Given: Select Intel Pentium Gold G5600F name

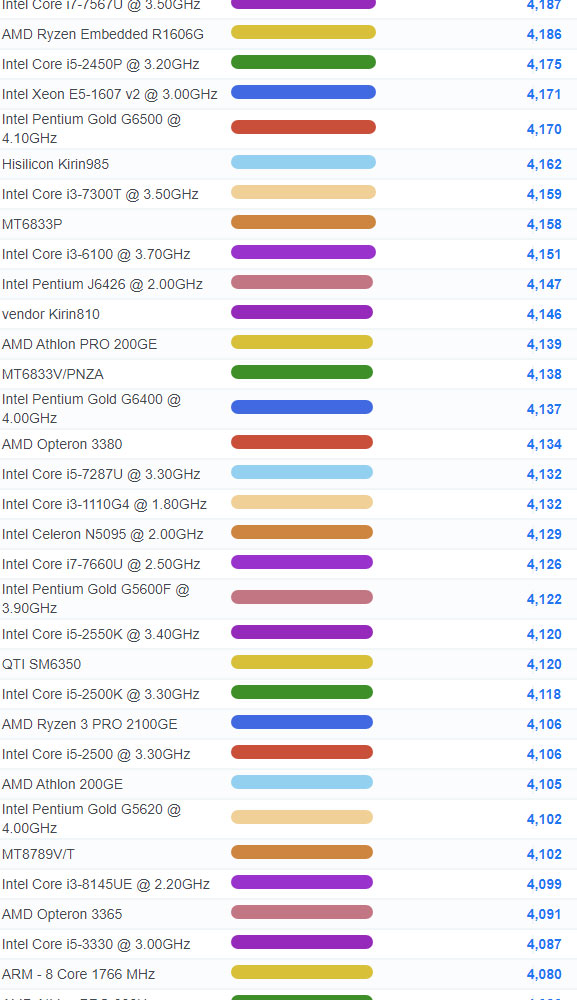Looking at the screenshot, I should click(96, 599).
